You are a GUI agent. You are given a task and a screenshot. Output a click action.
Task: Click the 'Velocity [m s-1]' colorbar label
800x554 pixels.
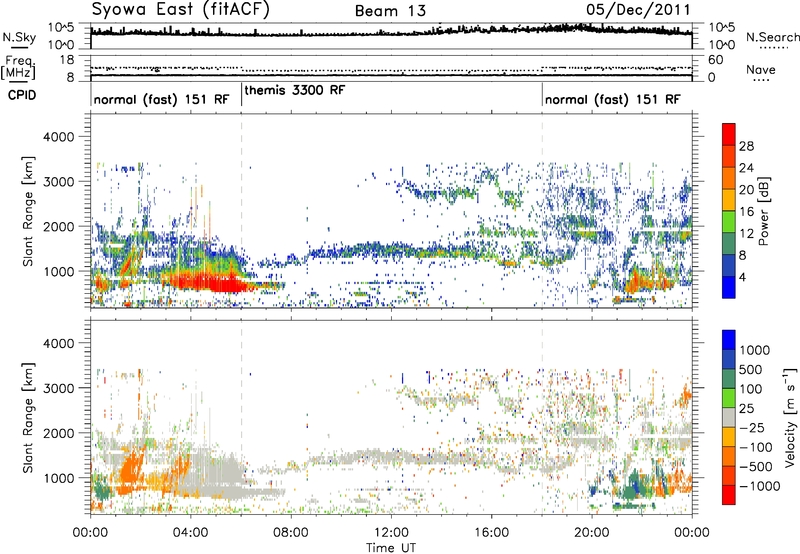pyautogui.click(x=790, y=417)
